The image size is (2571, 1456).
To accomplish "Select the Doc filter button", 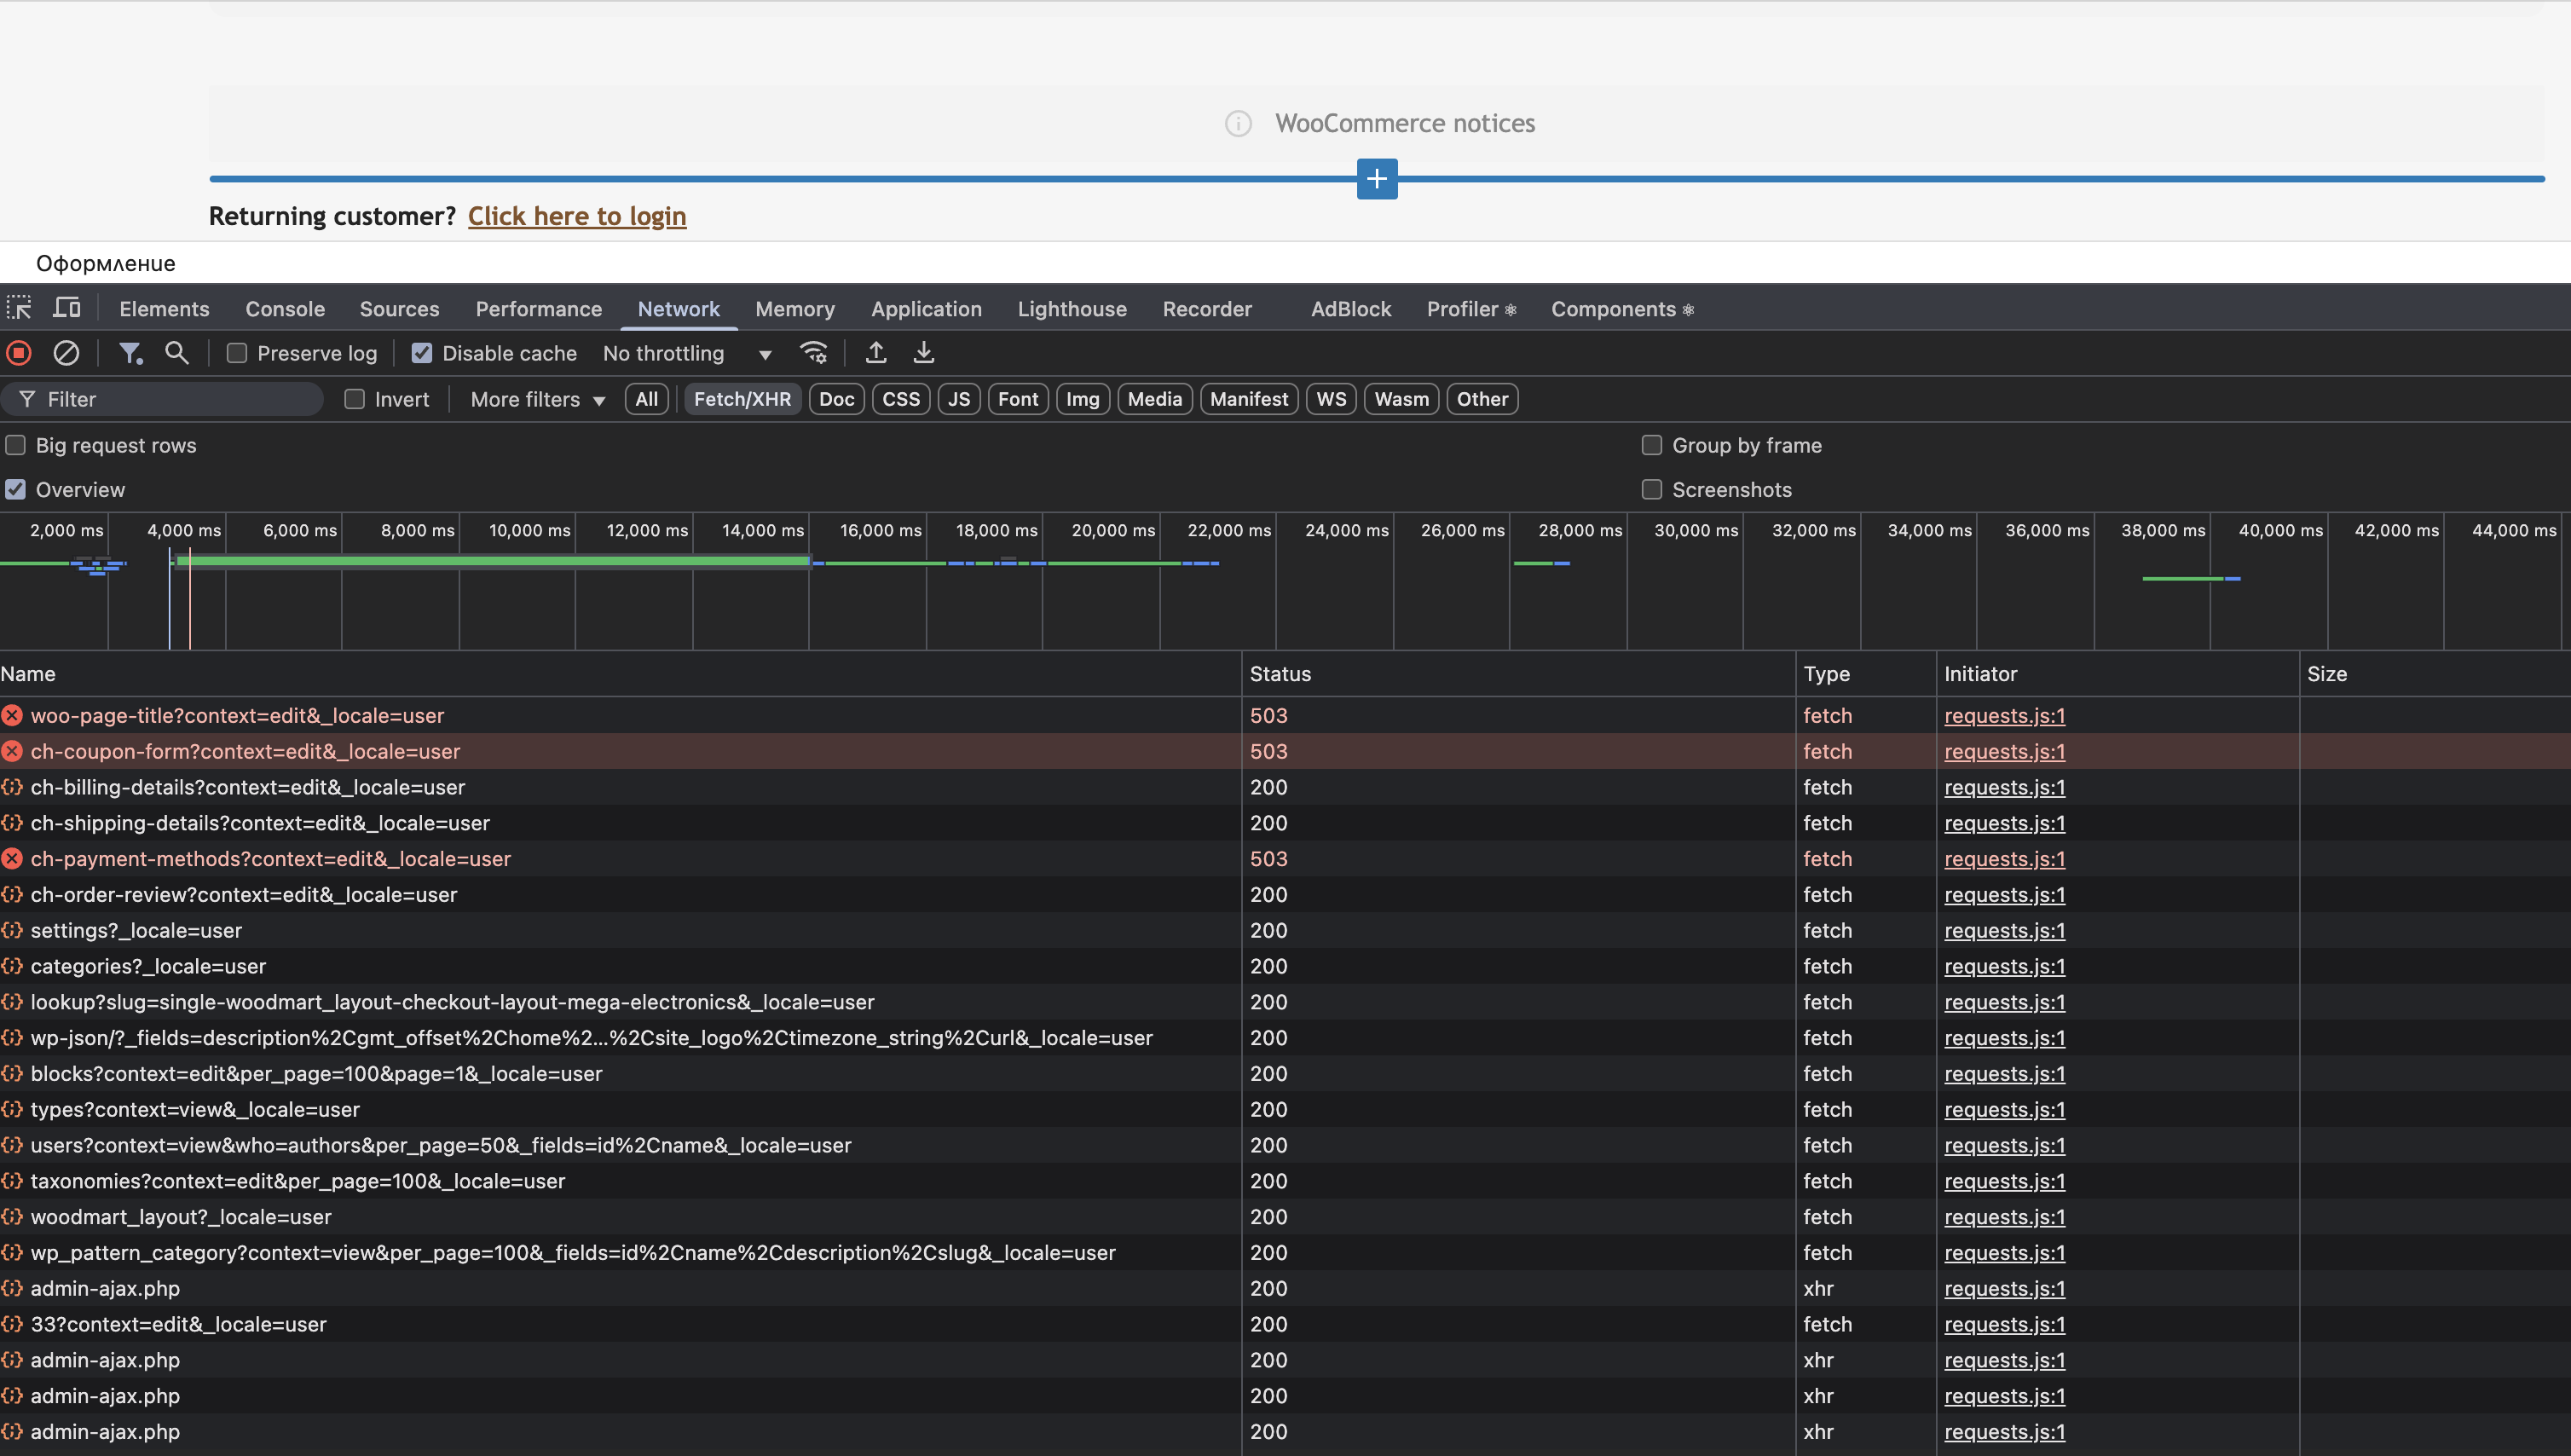I will 836,399.
